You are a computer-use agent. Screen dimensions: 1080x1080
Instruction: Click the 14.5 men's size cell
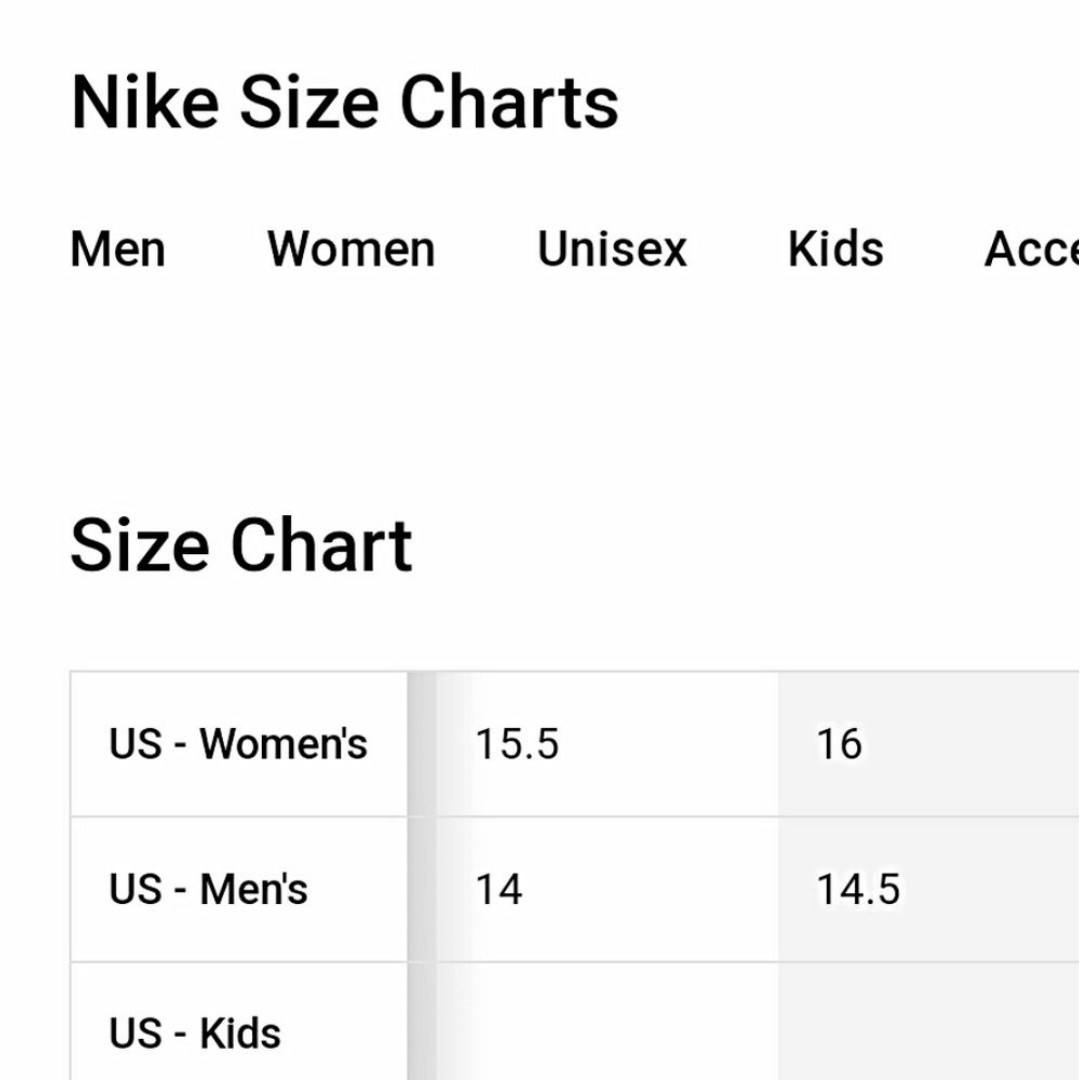coord(929,889)
